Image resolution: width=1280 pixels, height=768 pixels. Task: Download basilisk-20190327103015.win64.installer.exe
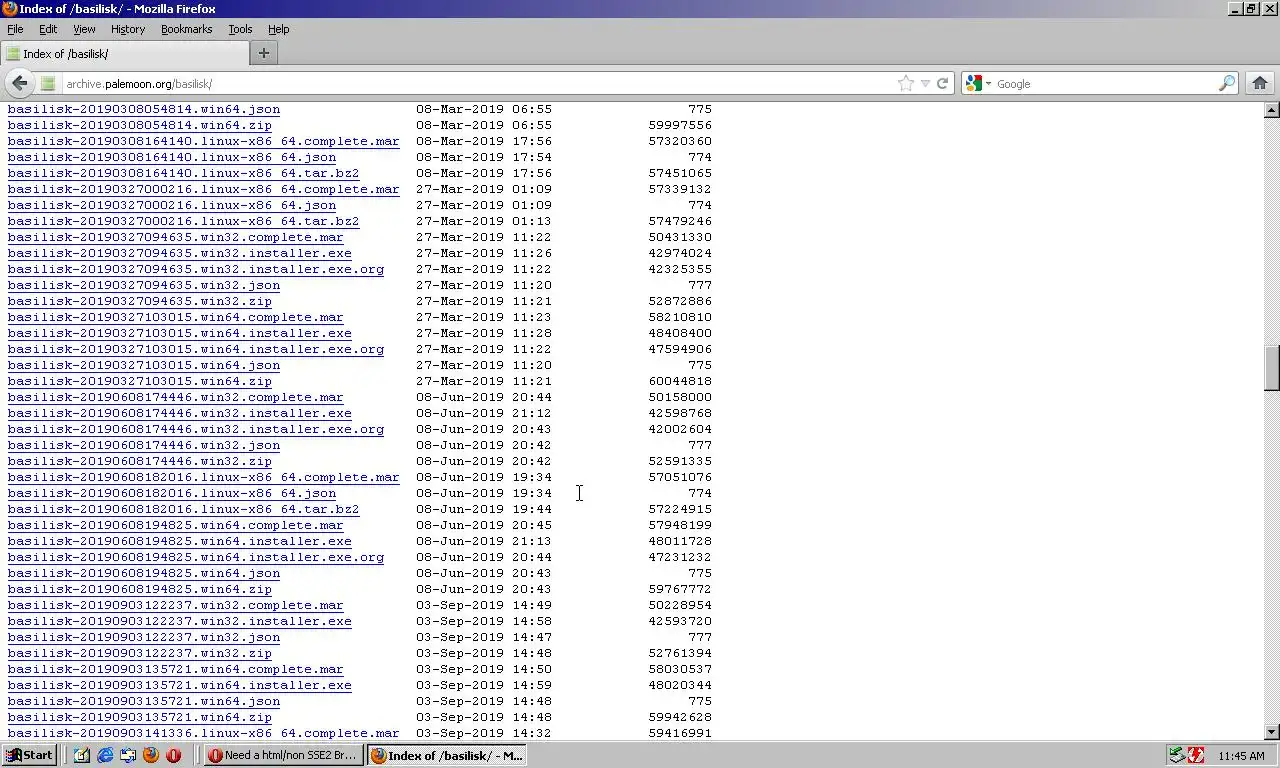click(x=180, y=333)
